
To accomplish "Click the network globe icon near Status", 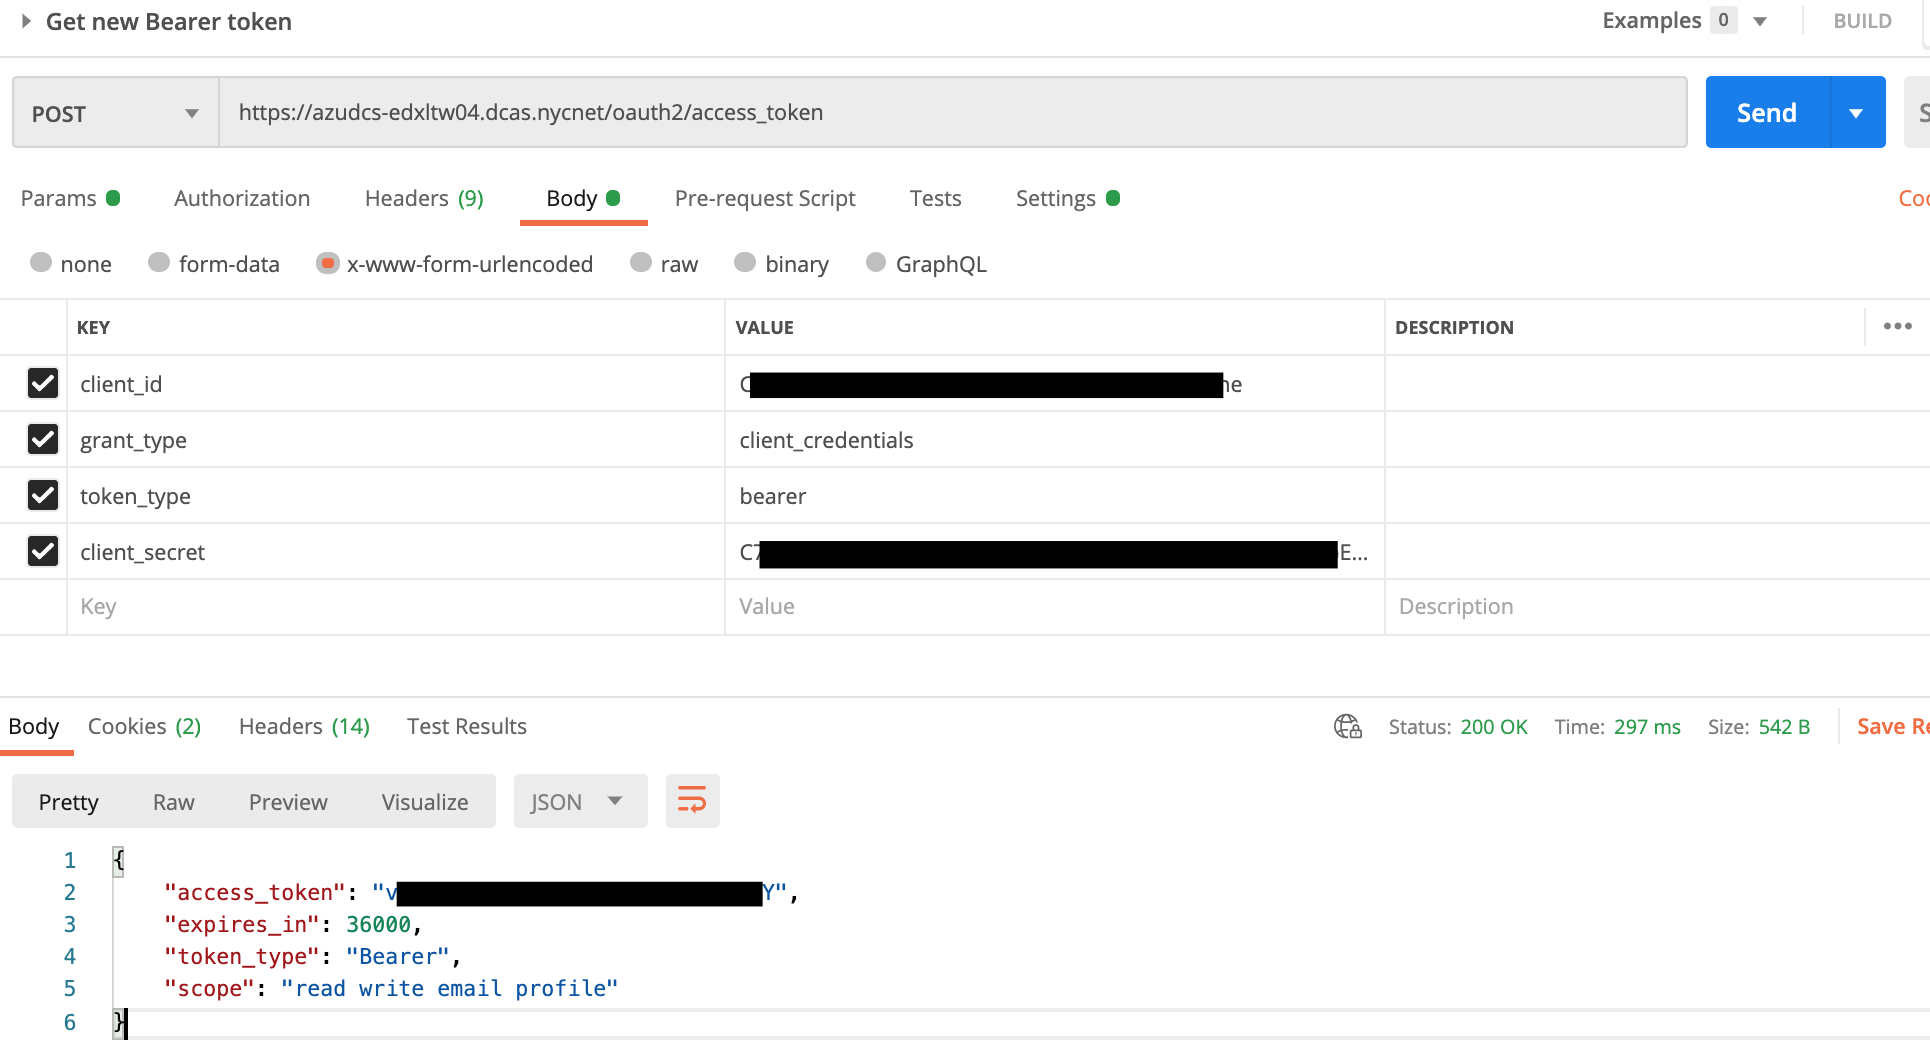I will tap(1348, 727).
